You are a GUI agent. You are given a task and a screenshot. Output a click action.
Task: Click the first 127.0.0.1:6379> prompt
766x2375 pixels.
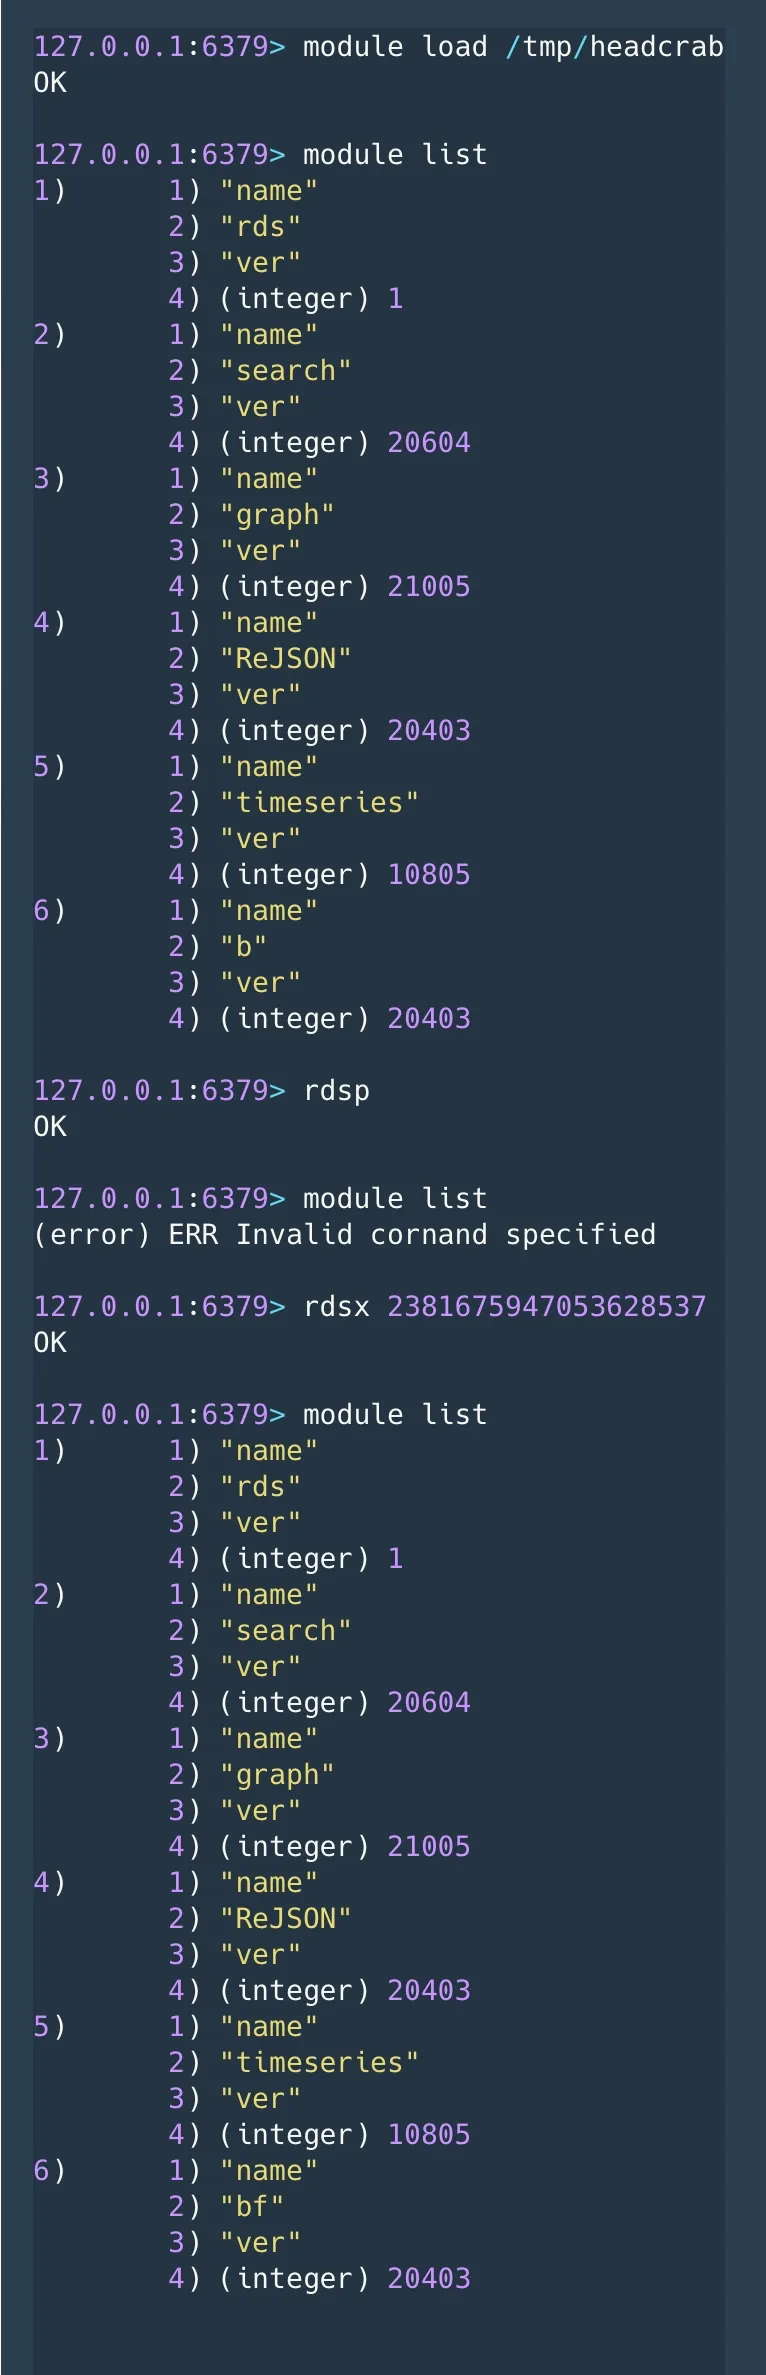tap(159, 47)
